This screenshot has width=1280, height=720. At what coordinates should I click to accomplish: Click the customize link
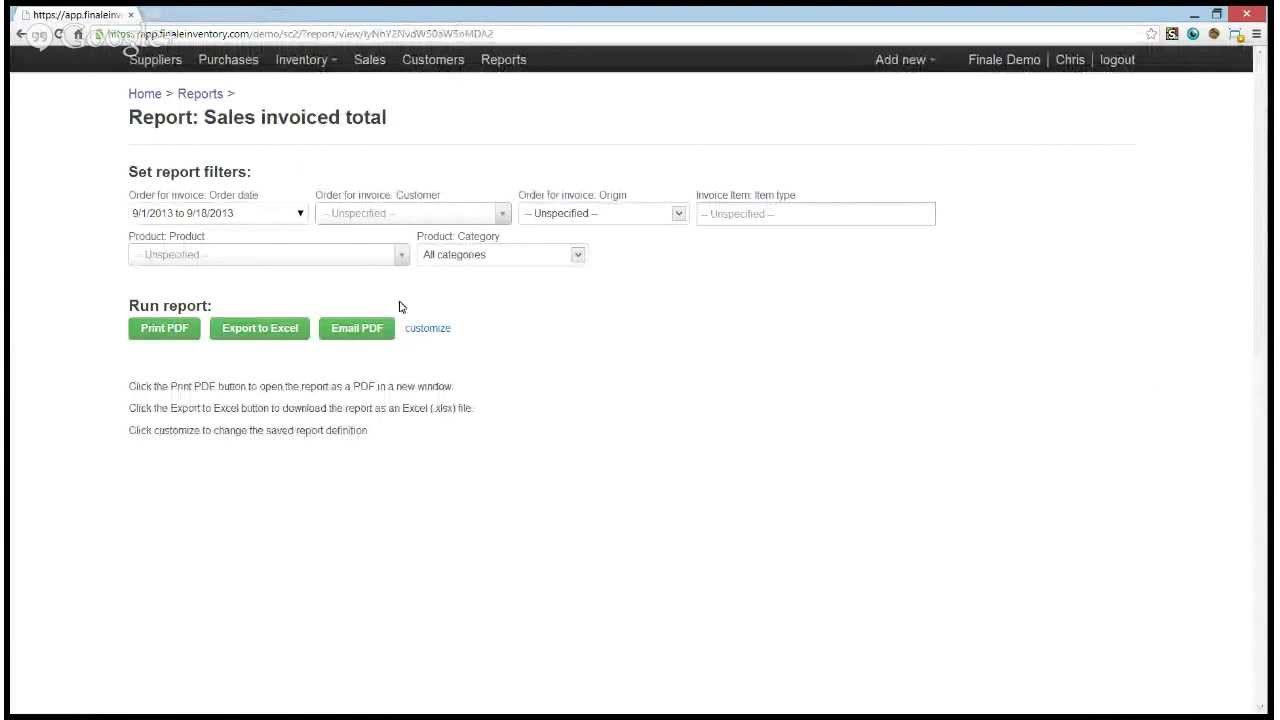(428, 328)
